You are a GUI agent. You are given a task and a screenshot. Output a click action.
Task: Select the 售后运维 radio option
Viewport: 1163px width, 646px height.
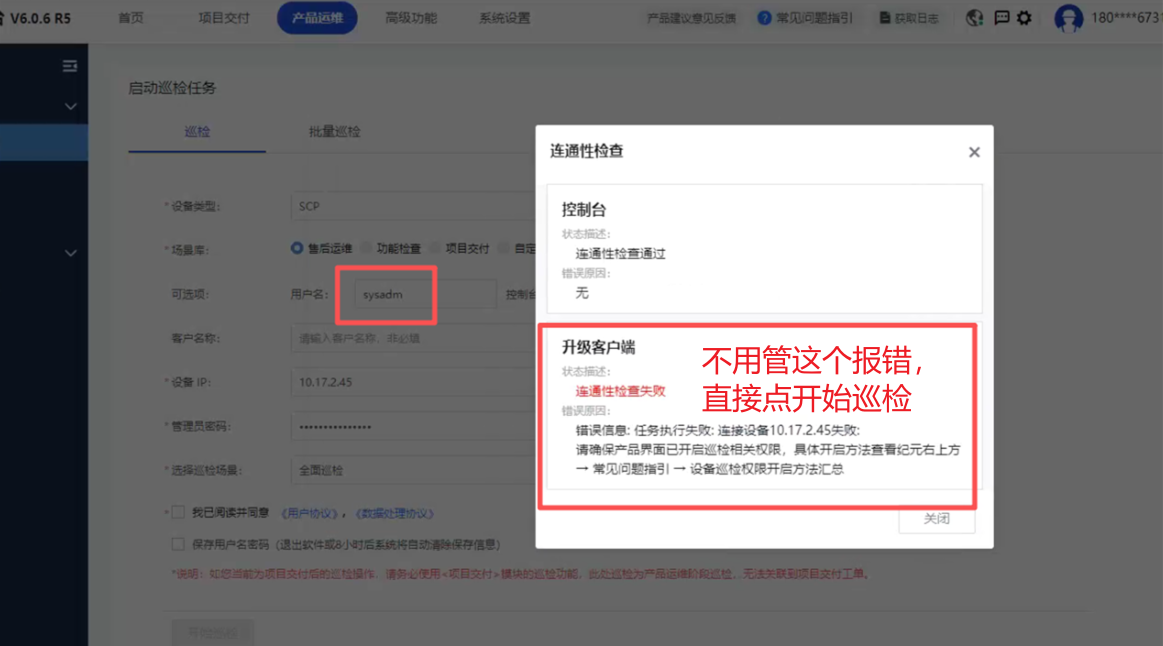pos(297,248)
